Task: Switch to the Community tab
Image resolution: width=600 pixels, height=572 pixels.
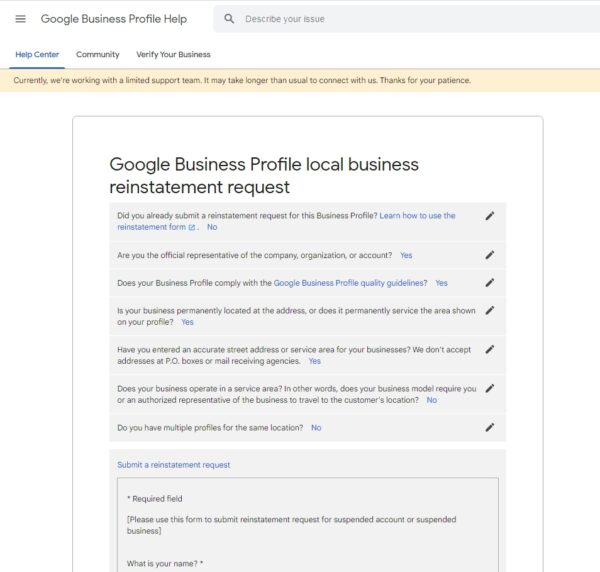Action: [98, 54]
